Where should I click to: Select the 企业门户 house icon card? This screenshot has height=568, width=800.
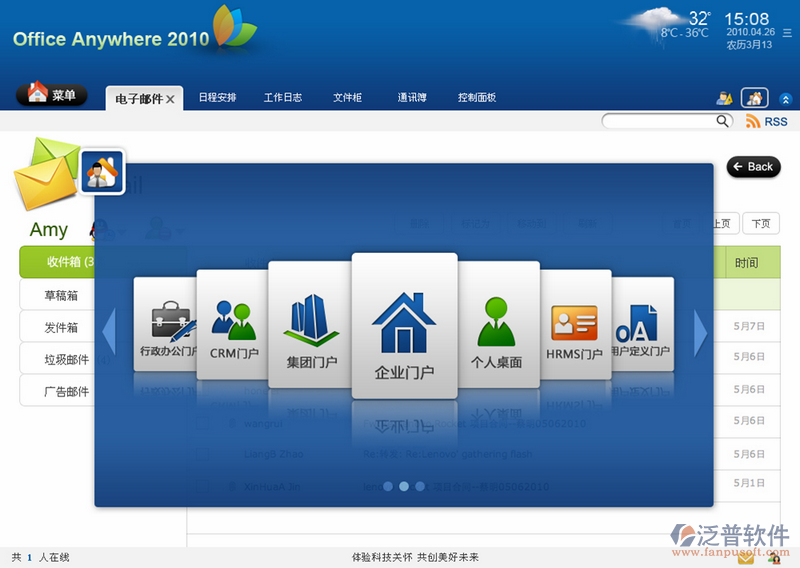tap(405, 326)
